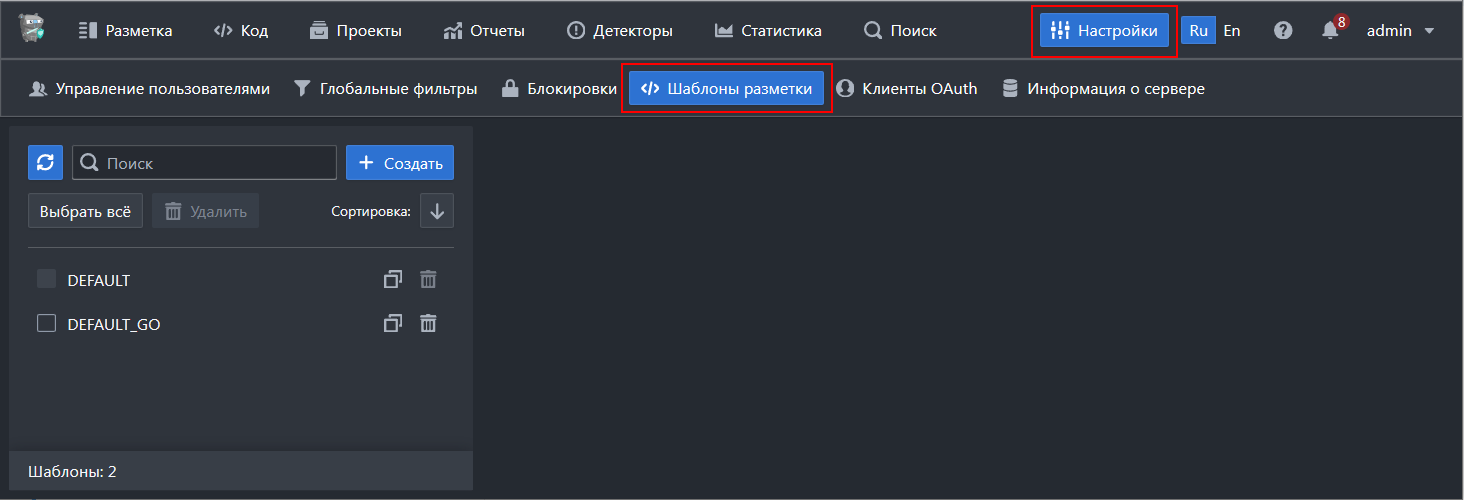The image size is (1464, 500).
Task: Click the refresh templates icon button
Action: 46,163
